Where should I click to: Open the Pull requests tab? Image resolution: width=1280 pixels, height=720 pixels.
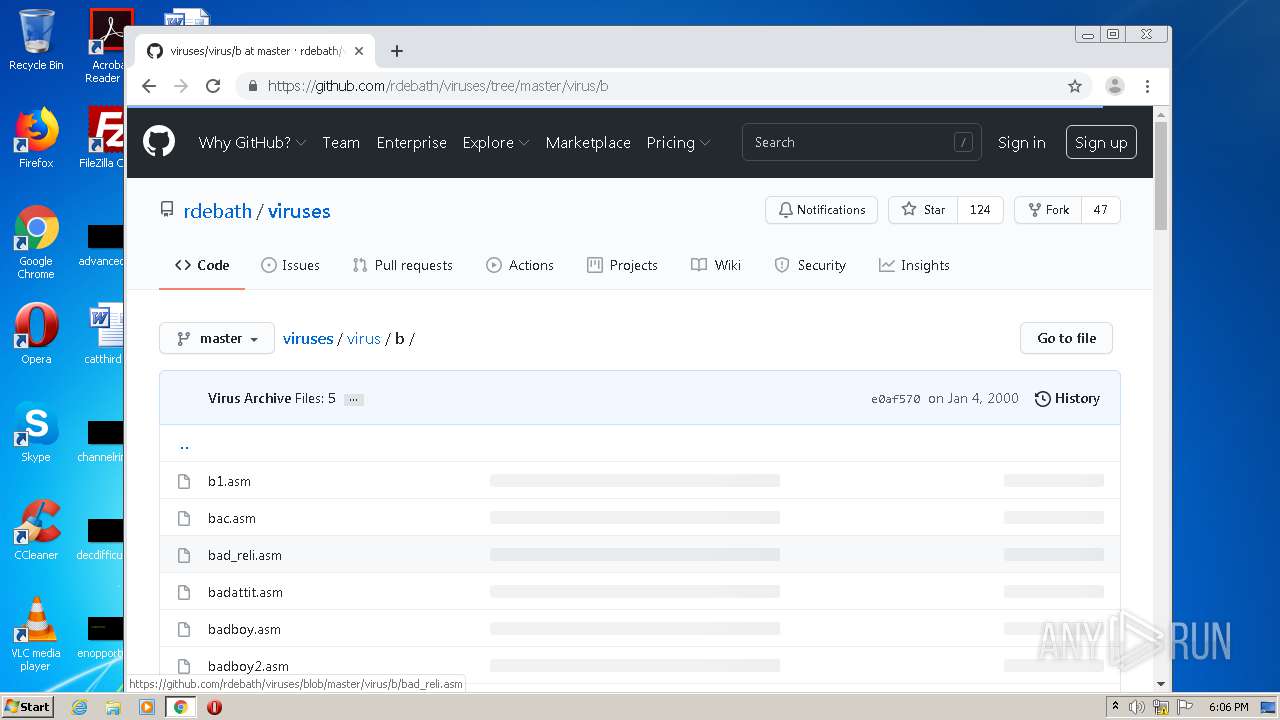point(403,265)
